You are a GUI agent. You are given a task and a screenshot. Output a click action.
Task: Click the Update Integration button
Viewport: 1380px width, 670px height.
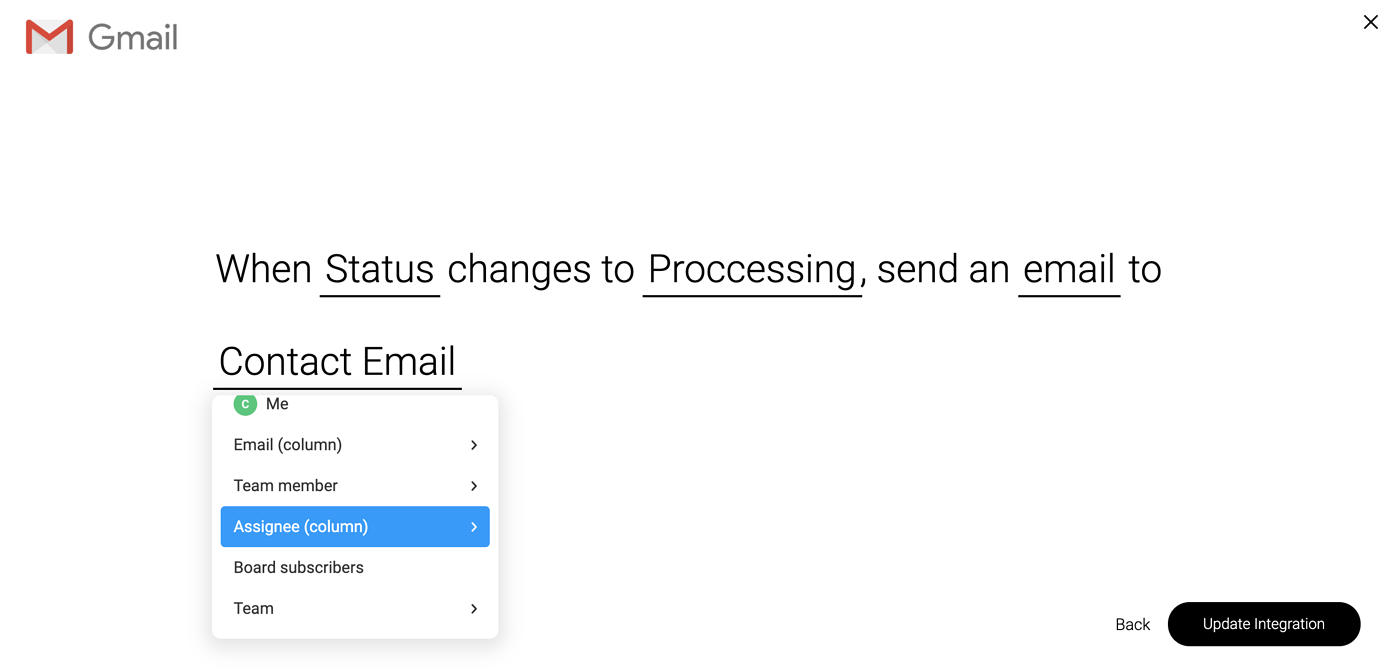[x=1263, y=624]
